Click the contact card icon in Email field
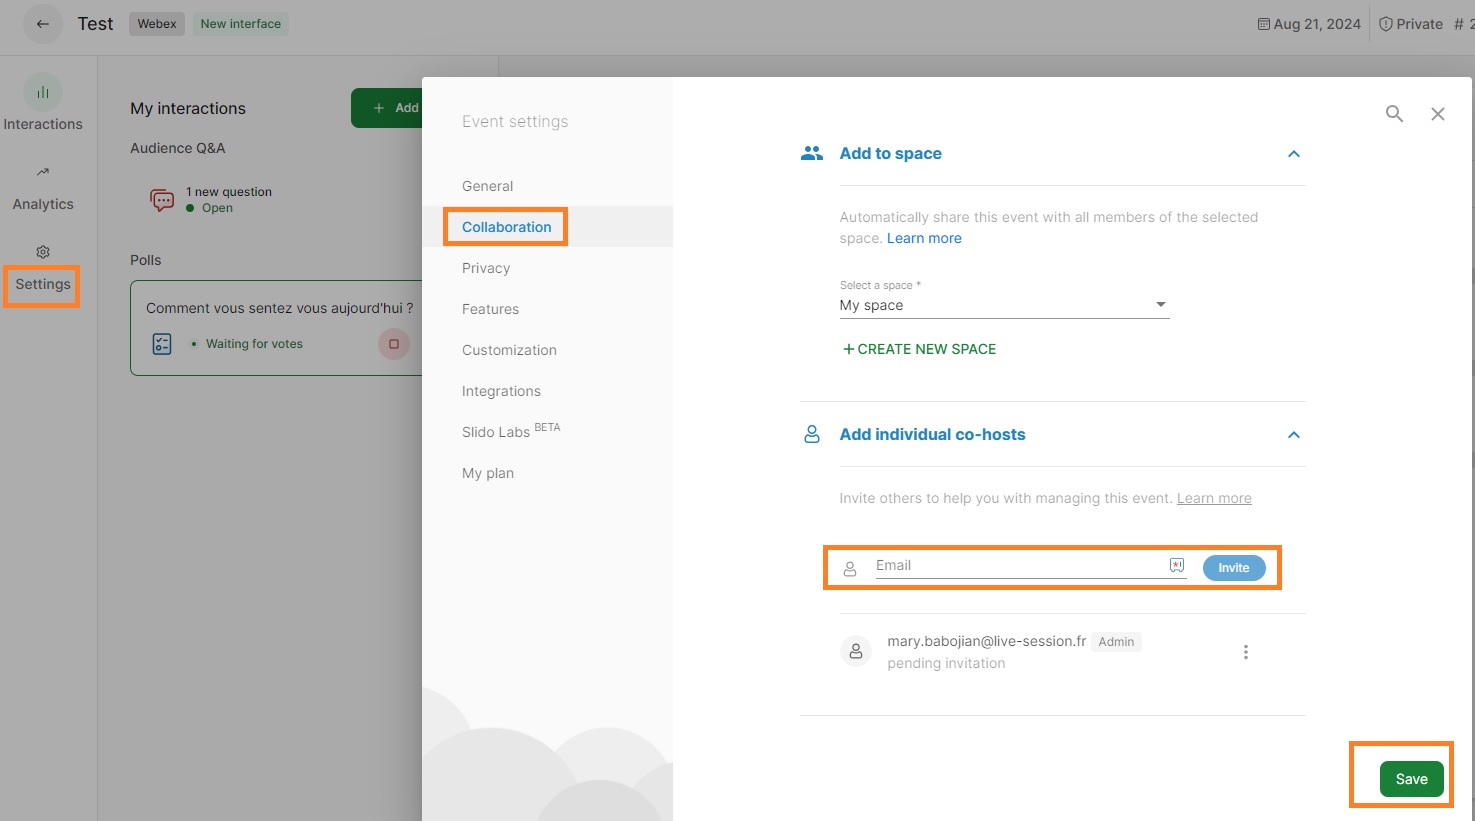The width and height of the screenshot is (1475, 821). (1177, 565)
